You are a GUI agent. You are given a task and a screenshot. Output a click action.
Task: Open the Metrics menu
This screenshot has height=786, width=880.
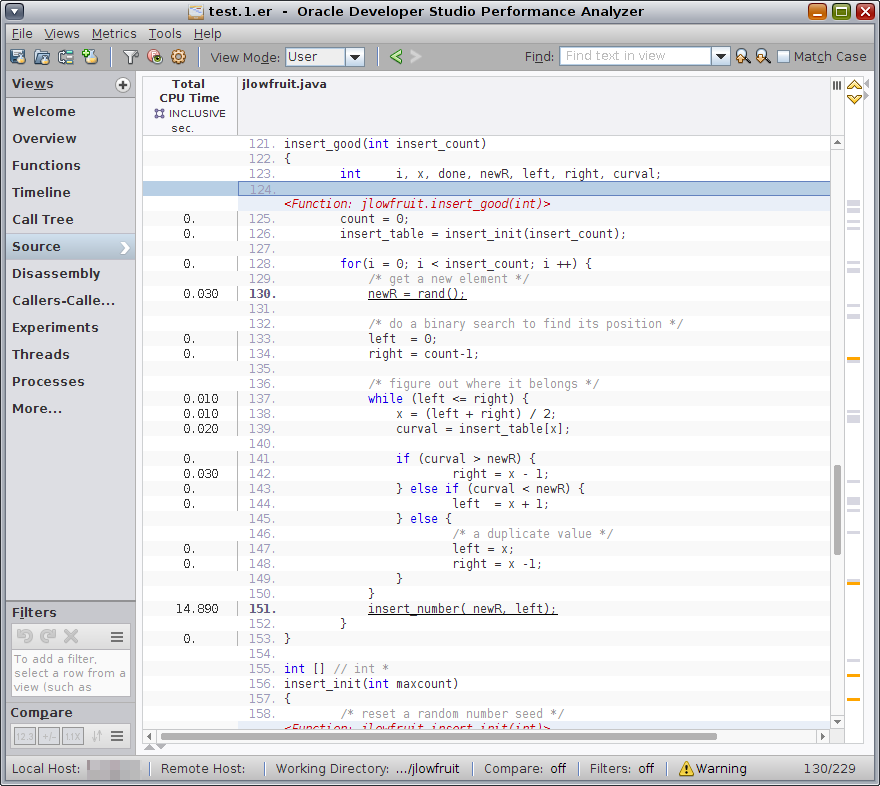tap(114, 33)
